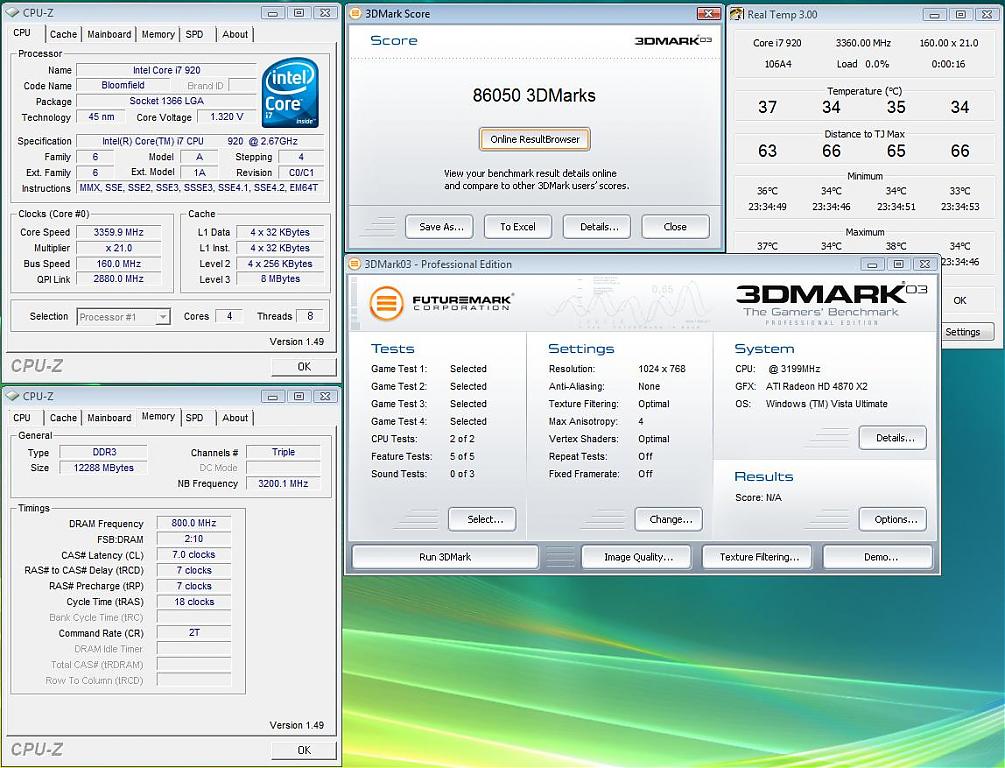Viewport: 1005px width, 768px height.
Task: Show About tab in CPU-Z memory window
Action: click(x=235, y=418)
